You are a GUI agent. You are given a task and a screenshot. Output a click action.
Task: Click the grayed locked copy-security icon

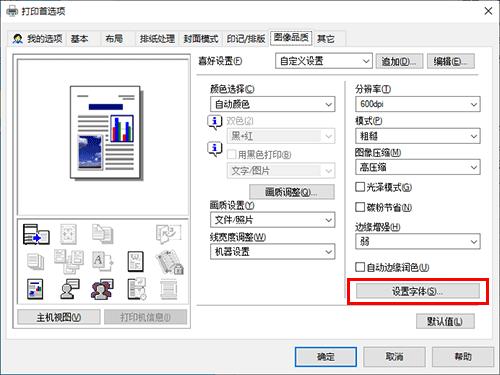(169, 262)
